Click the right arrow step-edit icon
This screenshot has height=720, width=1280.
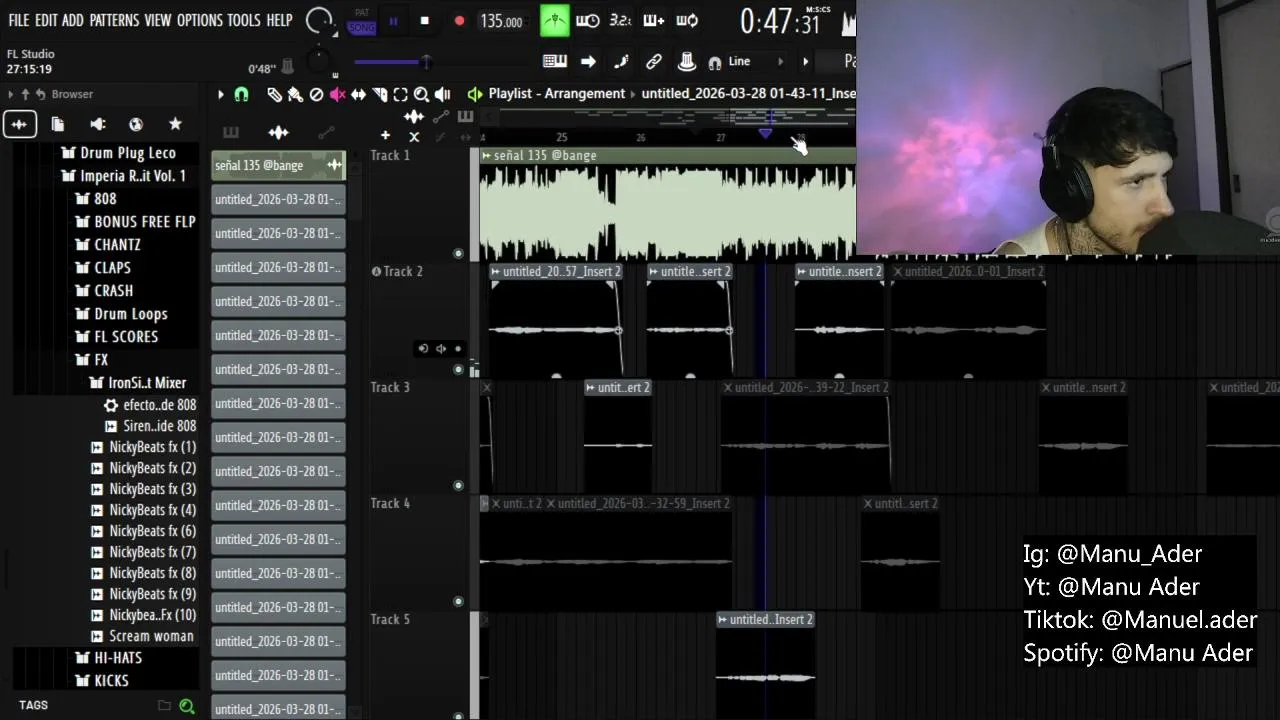pos(588,62)
